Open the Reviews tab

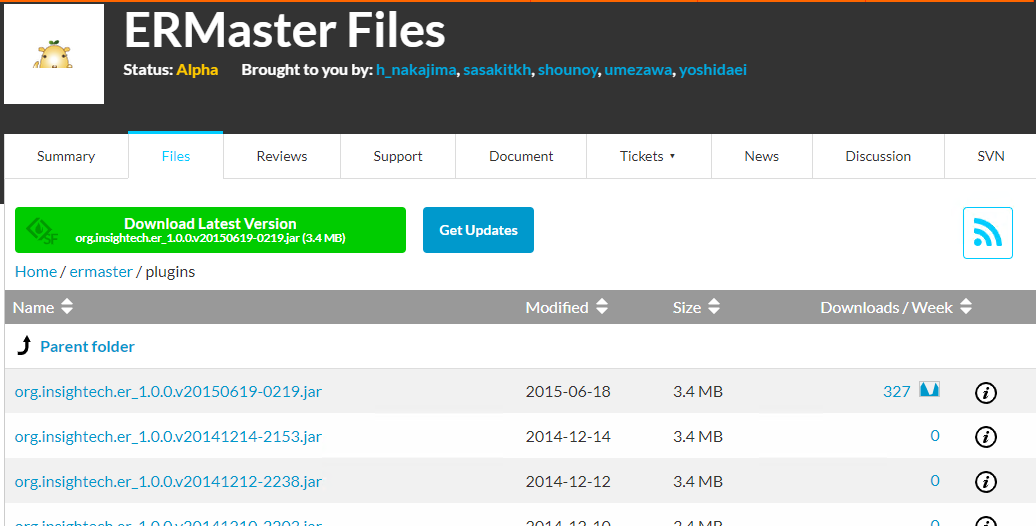click(x=282, y=156)
